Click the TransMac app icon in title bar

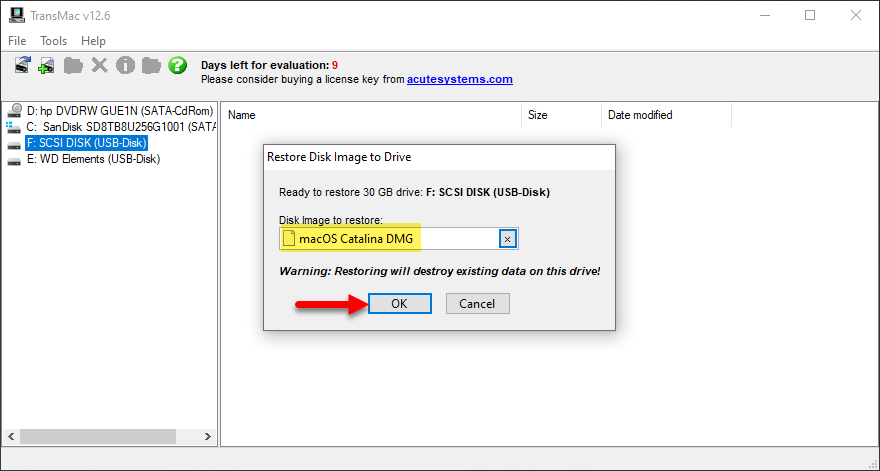17,15
